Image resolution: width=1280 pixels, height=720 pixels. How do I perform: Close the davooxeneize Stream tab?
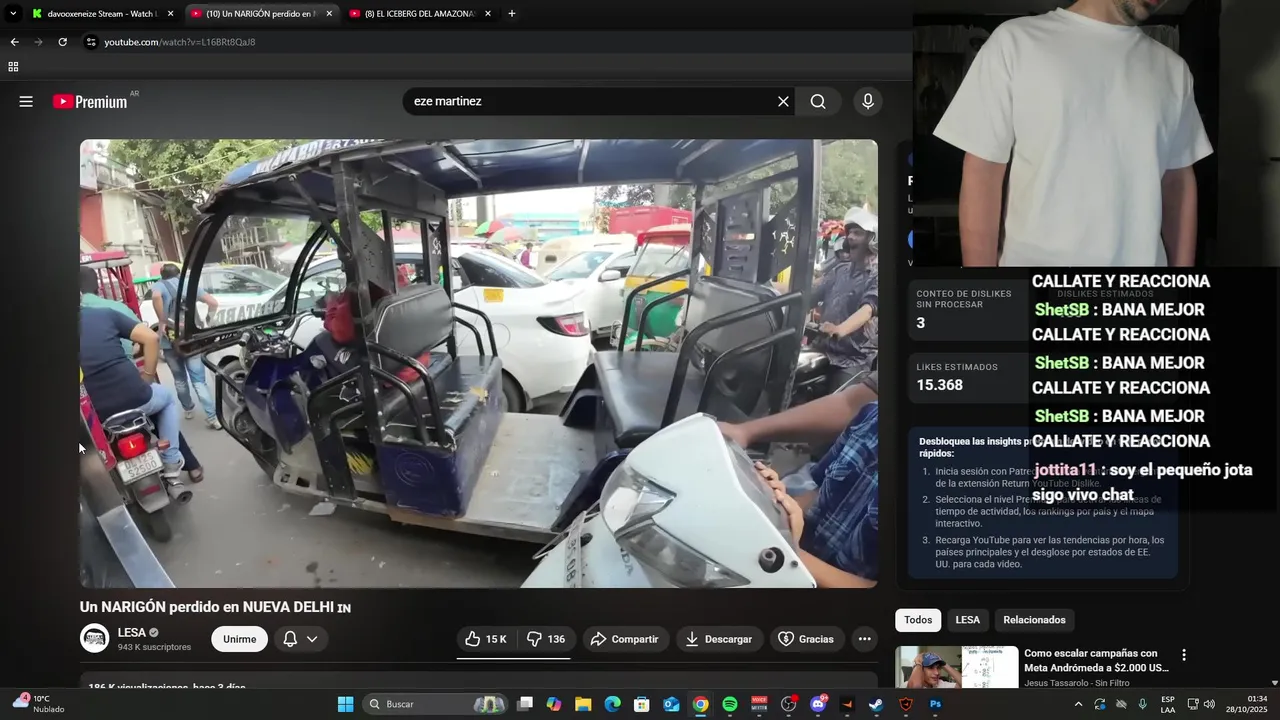pos(170,14)
